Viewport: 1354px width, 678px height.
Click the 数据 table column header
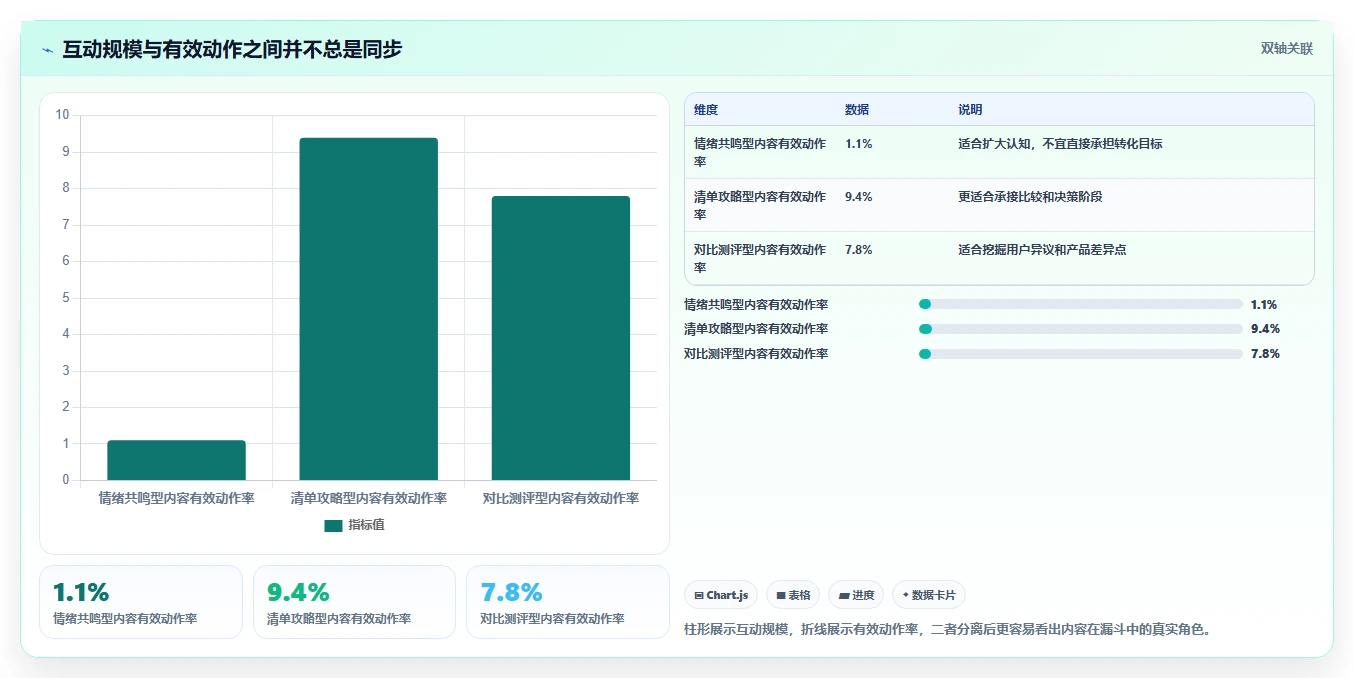click(857, 110)
